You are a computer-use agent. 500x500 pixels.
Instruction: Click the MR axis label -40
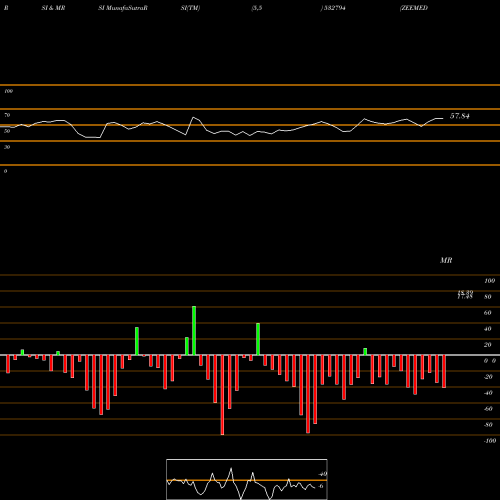pyautogui.click(x=488, y=393)
